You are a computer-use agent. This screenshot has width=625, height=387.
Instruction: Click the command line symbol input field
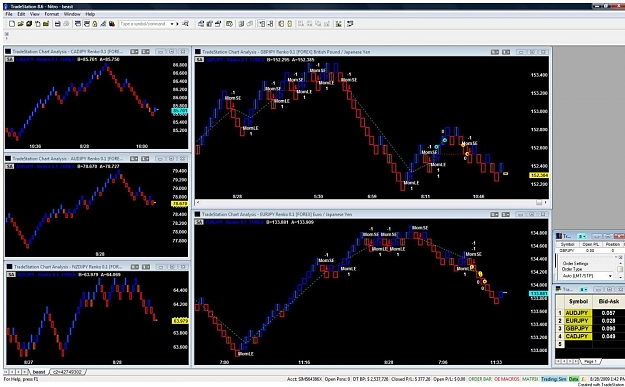click(x=144, y=24)
